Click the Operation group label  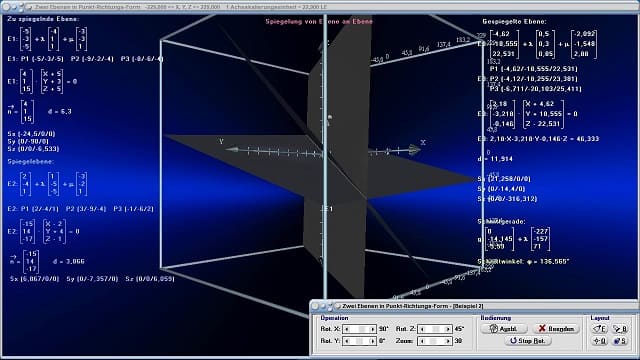click(334, 318)
